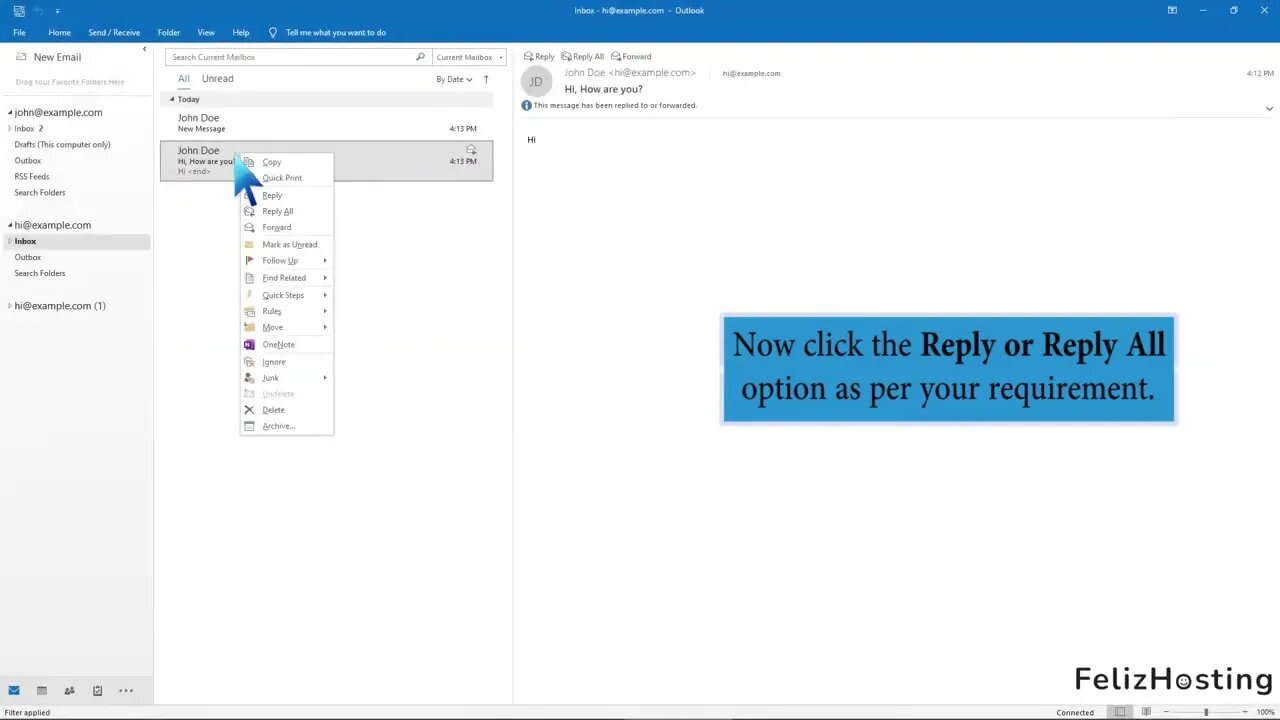Click Reply All in the reading pane

click(583, 57)
